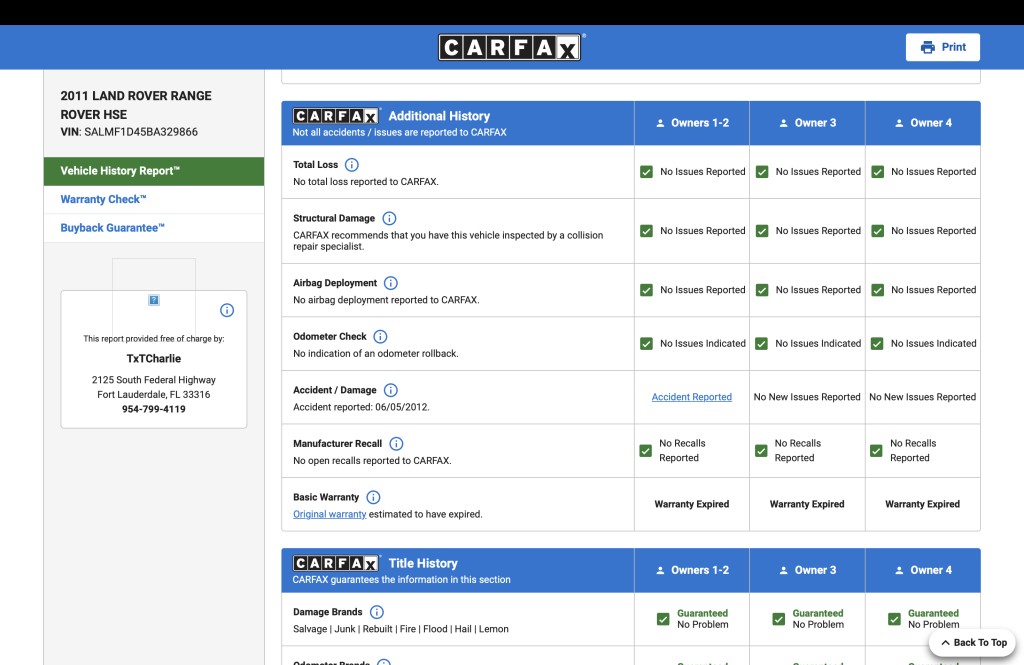Click Owners 1-2 header in Title History
The height and width of the screenshot is (665, 1024).
click(692, 570)
